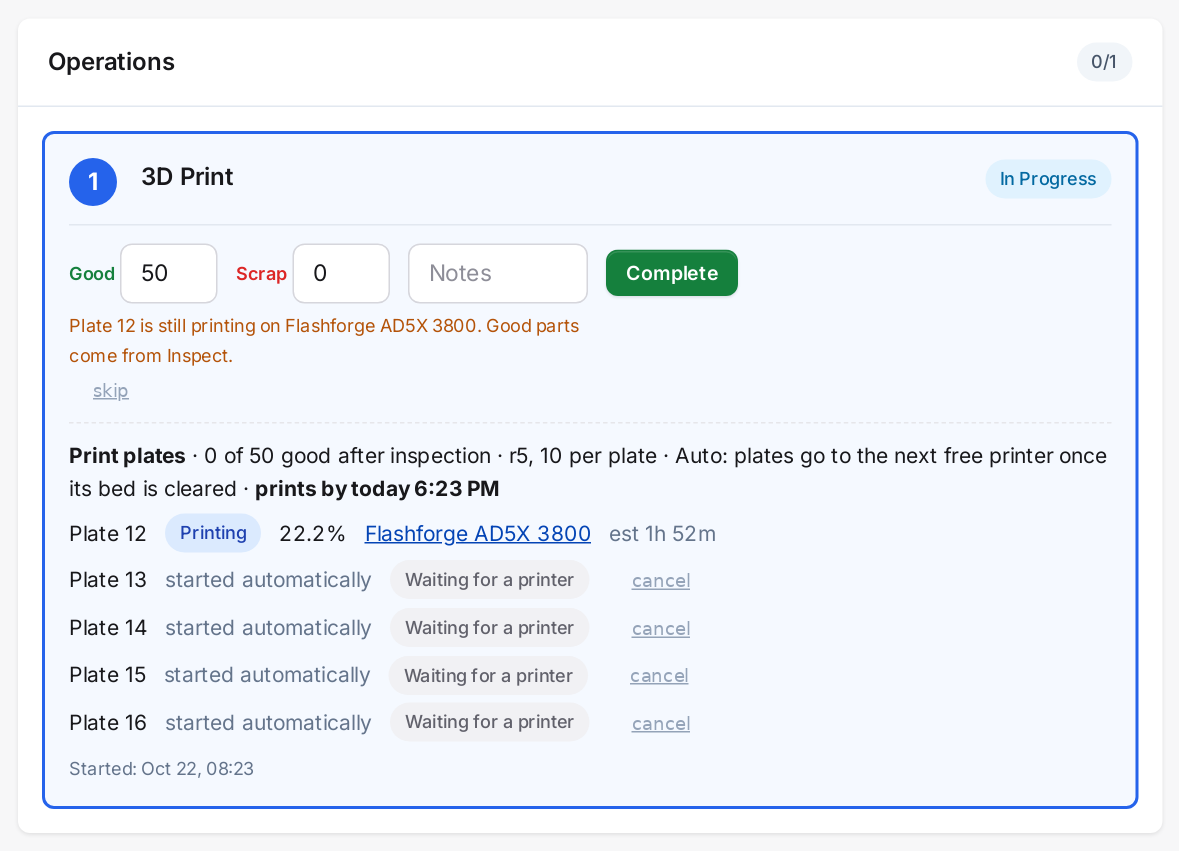
Task: Cancel Plate 13
Action: [661, 580]
